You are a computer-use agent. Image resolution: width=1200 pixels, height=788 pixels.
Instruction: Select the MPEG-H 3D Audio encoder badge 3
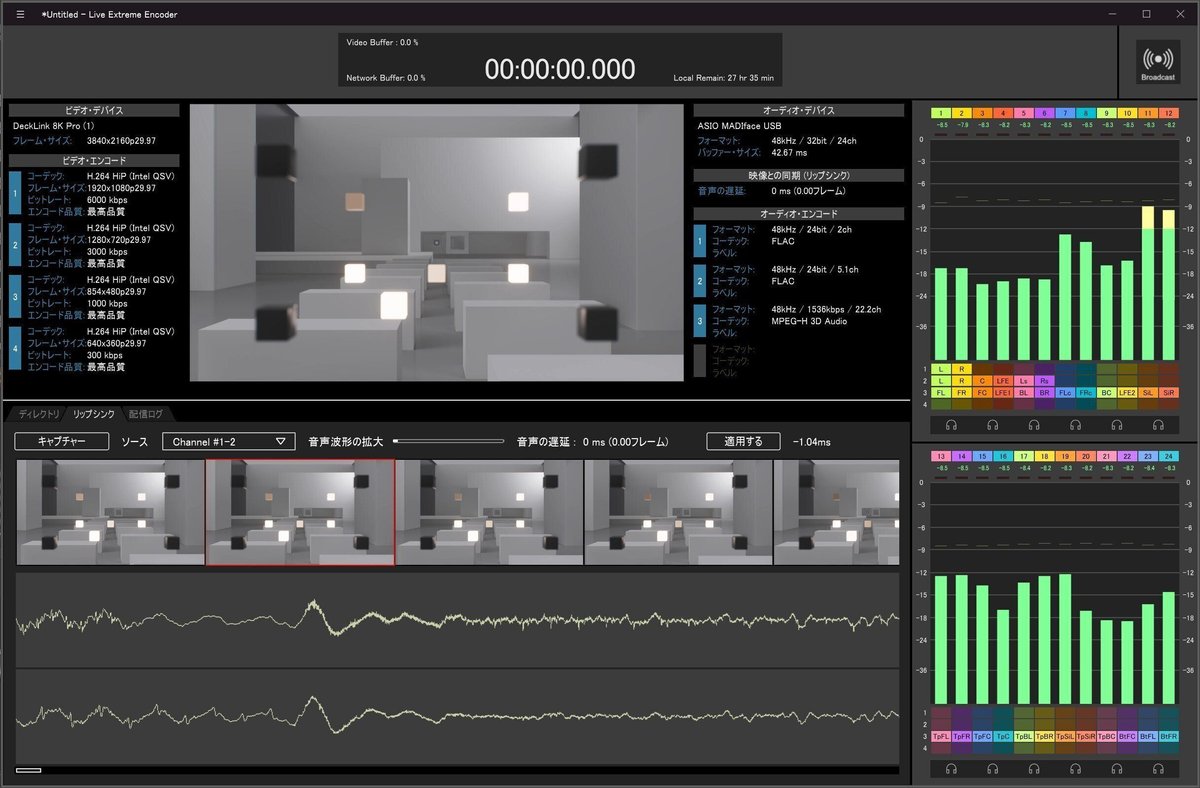[700, 321]
